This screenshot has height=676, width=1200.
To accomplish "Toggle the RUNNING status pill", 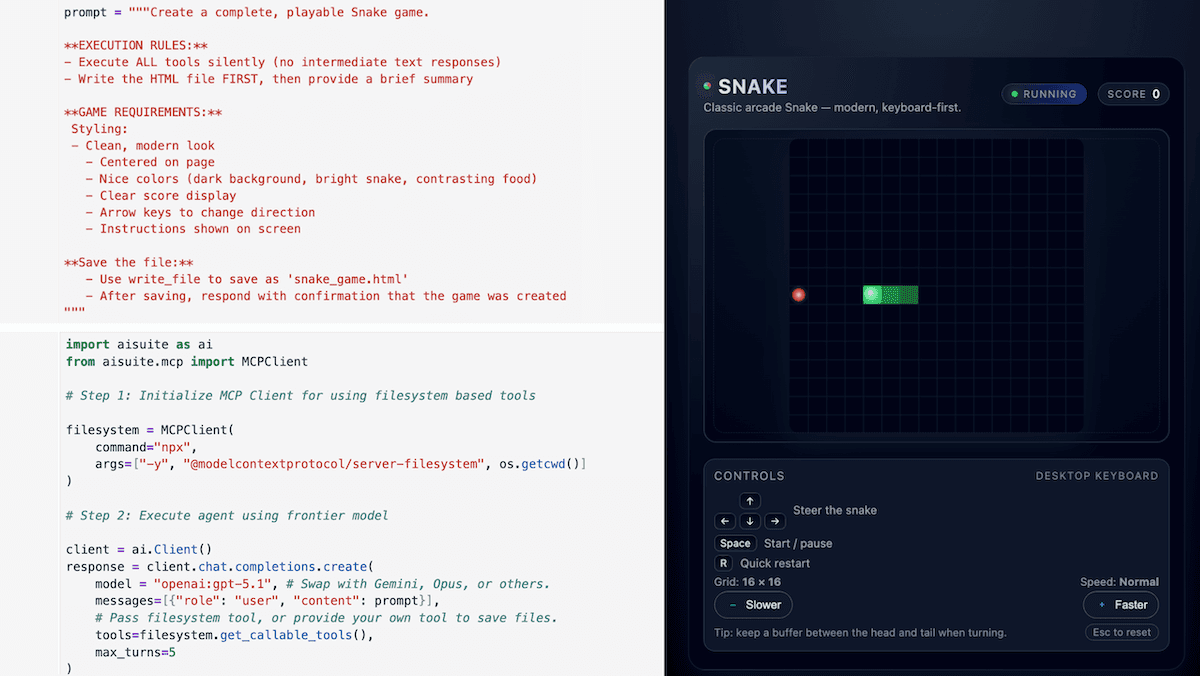I will click(1044, 93).
